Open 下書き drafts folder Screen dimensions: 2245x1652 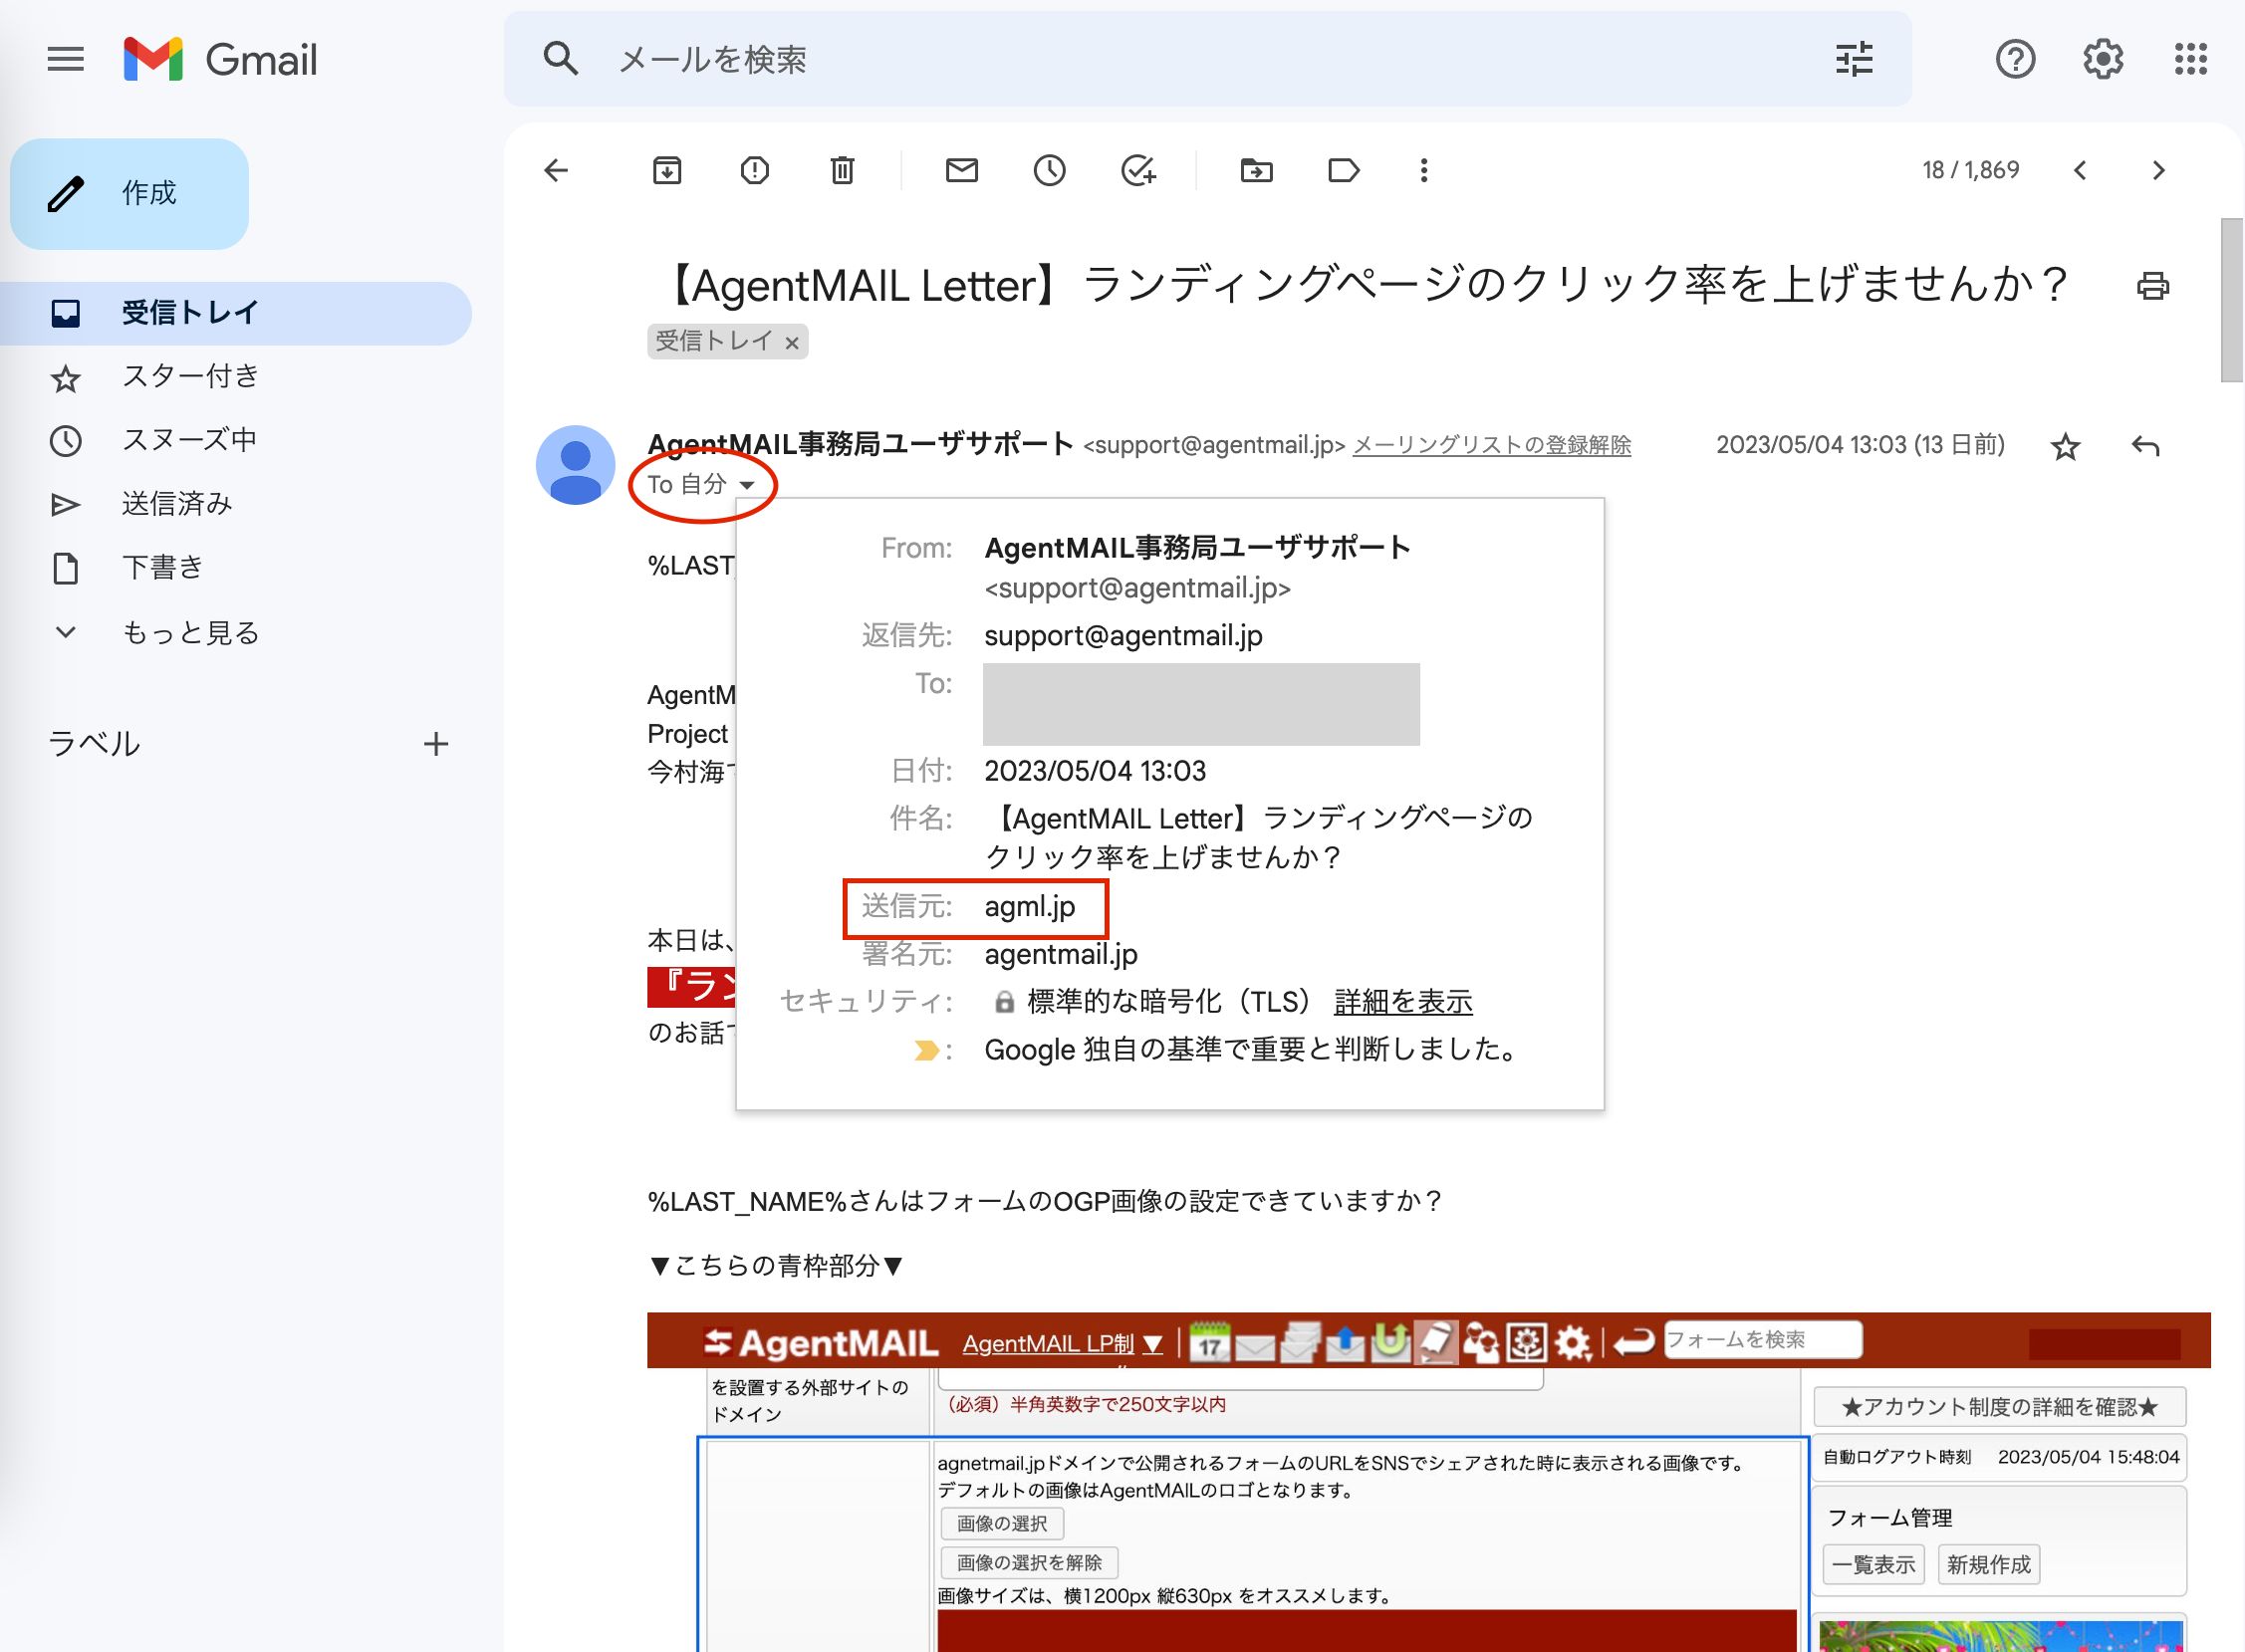click(x=163, y=568)
